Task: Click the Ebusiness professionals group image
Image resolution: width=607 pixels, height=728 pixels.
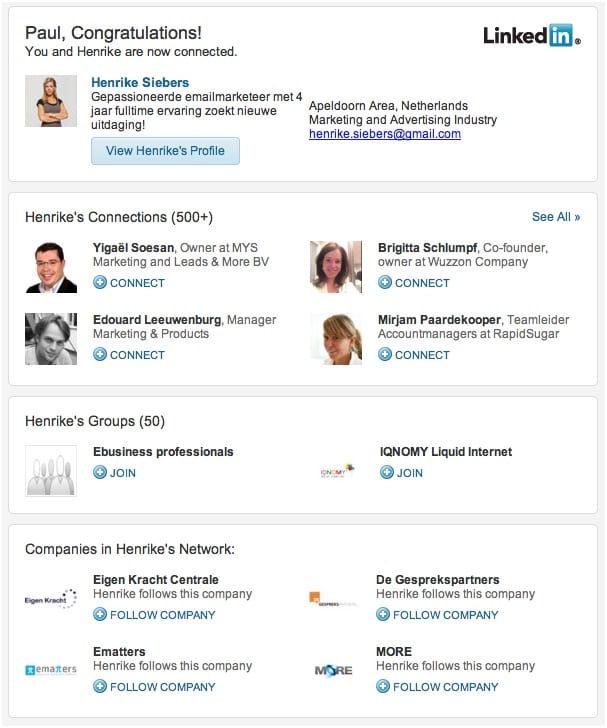Action: point(51,471)
